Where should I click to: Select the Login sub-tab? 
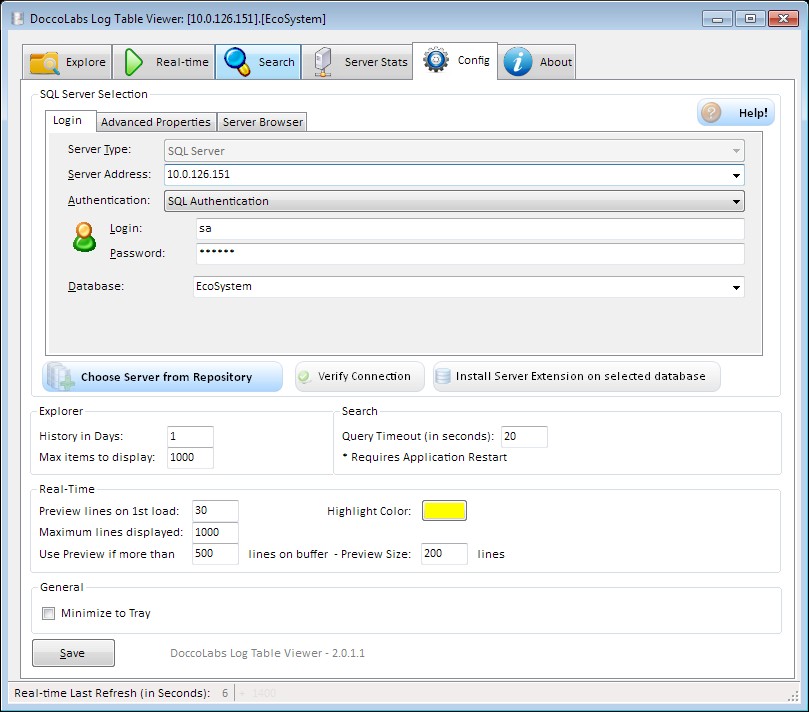click(x=70, y=121)
